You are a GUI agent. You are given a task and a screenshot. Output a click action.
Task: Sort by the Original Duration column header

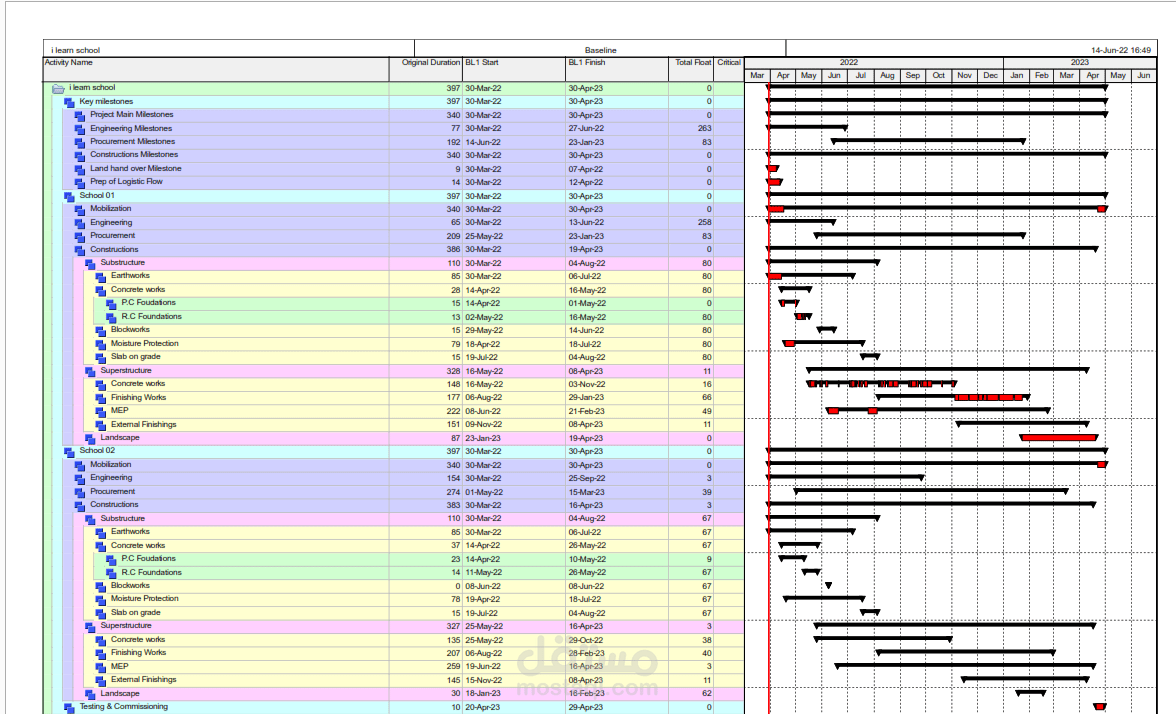tap(425, 69)
